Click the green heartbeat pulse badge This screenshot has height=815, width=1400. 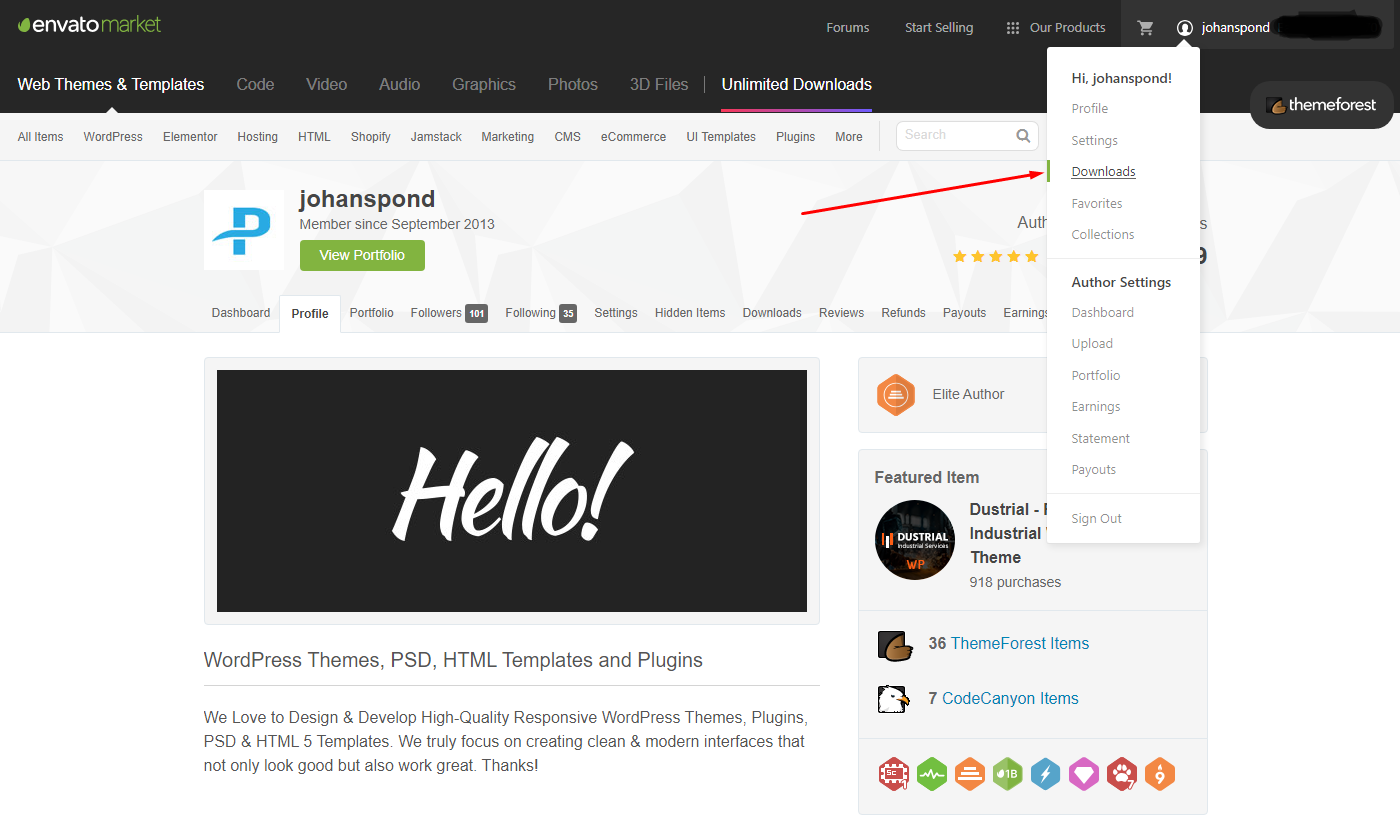pos(932,774)
